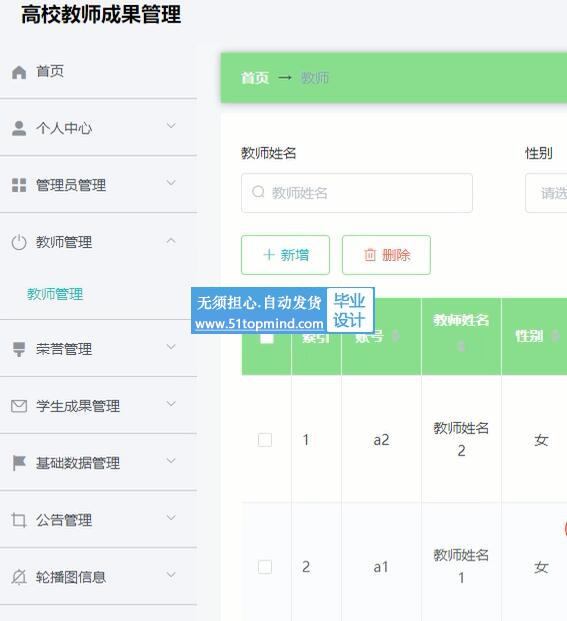Viewport: 567px width, 621px height.
Task: Expand the 个人中心 menu chevron
Action: click(171, 126)
